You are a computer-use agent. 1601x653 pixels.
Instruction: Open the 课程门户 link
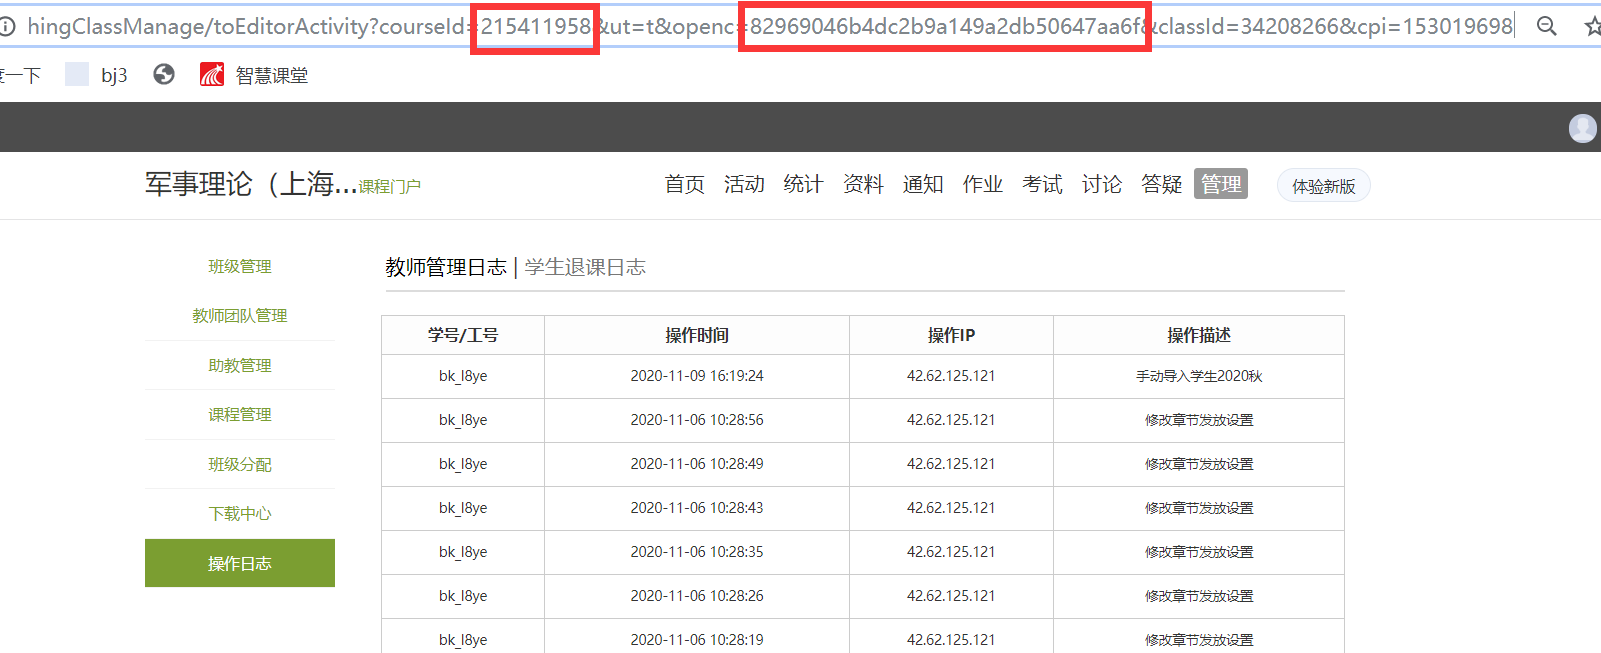click(x=389, y=187)
